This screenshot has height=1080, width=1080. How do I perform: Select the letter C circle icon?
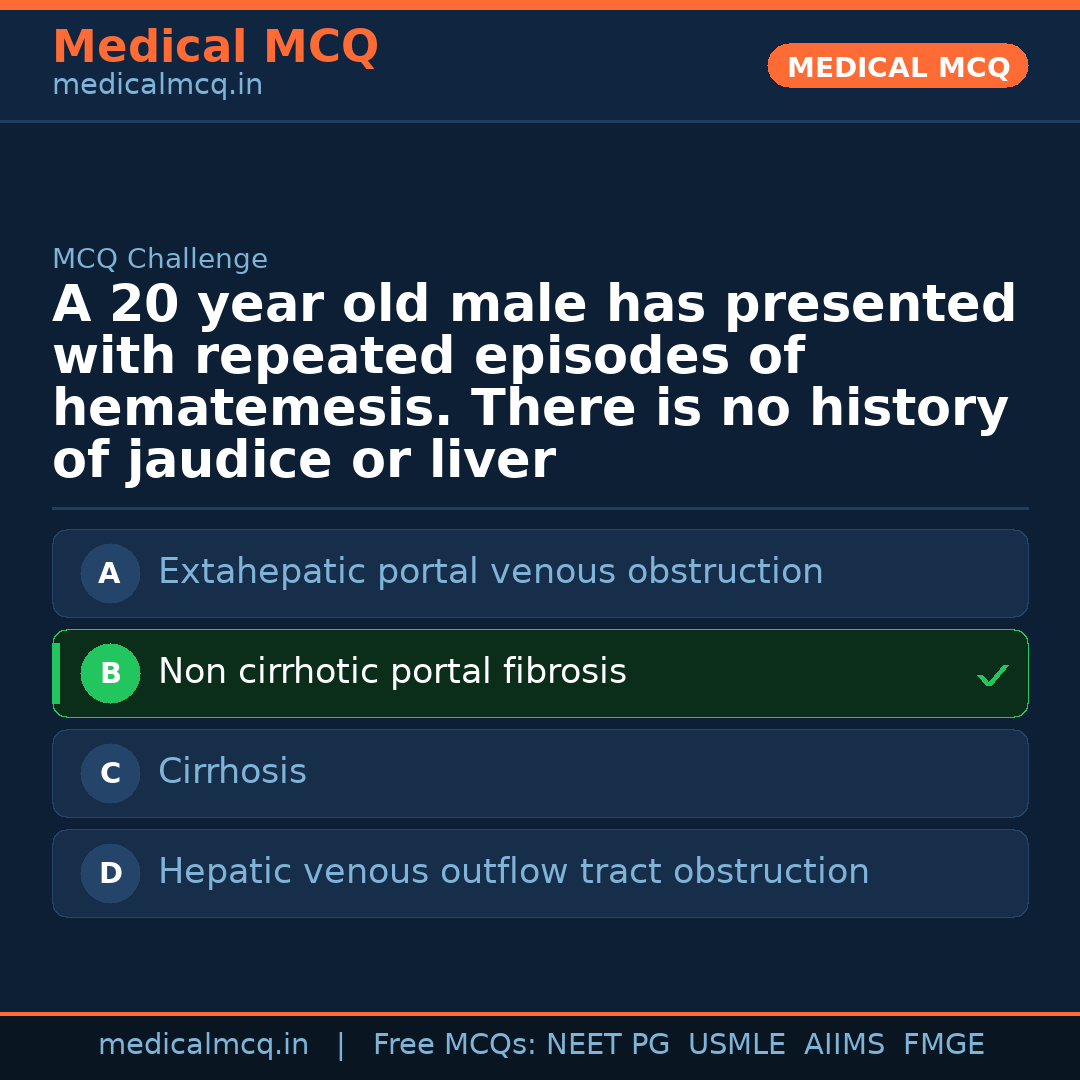click(110, 774)
